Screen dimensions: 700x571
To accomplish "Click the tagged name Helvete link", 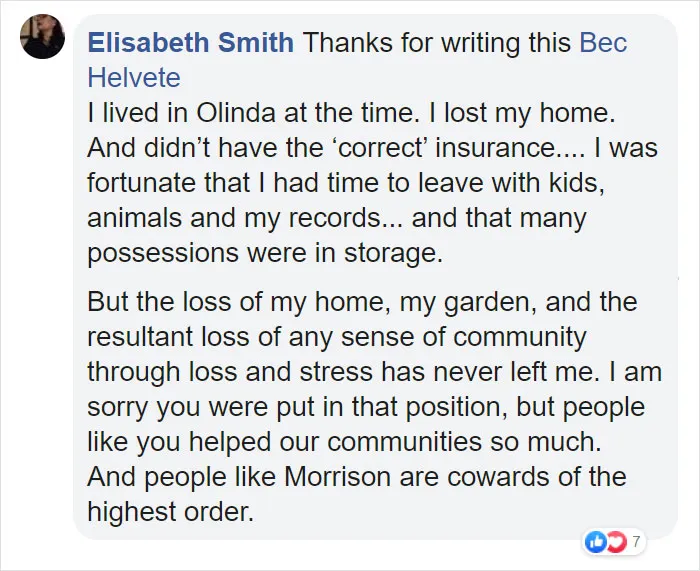I will click(x=134, y=78).
